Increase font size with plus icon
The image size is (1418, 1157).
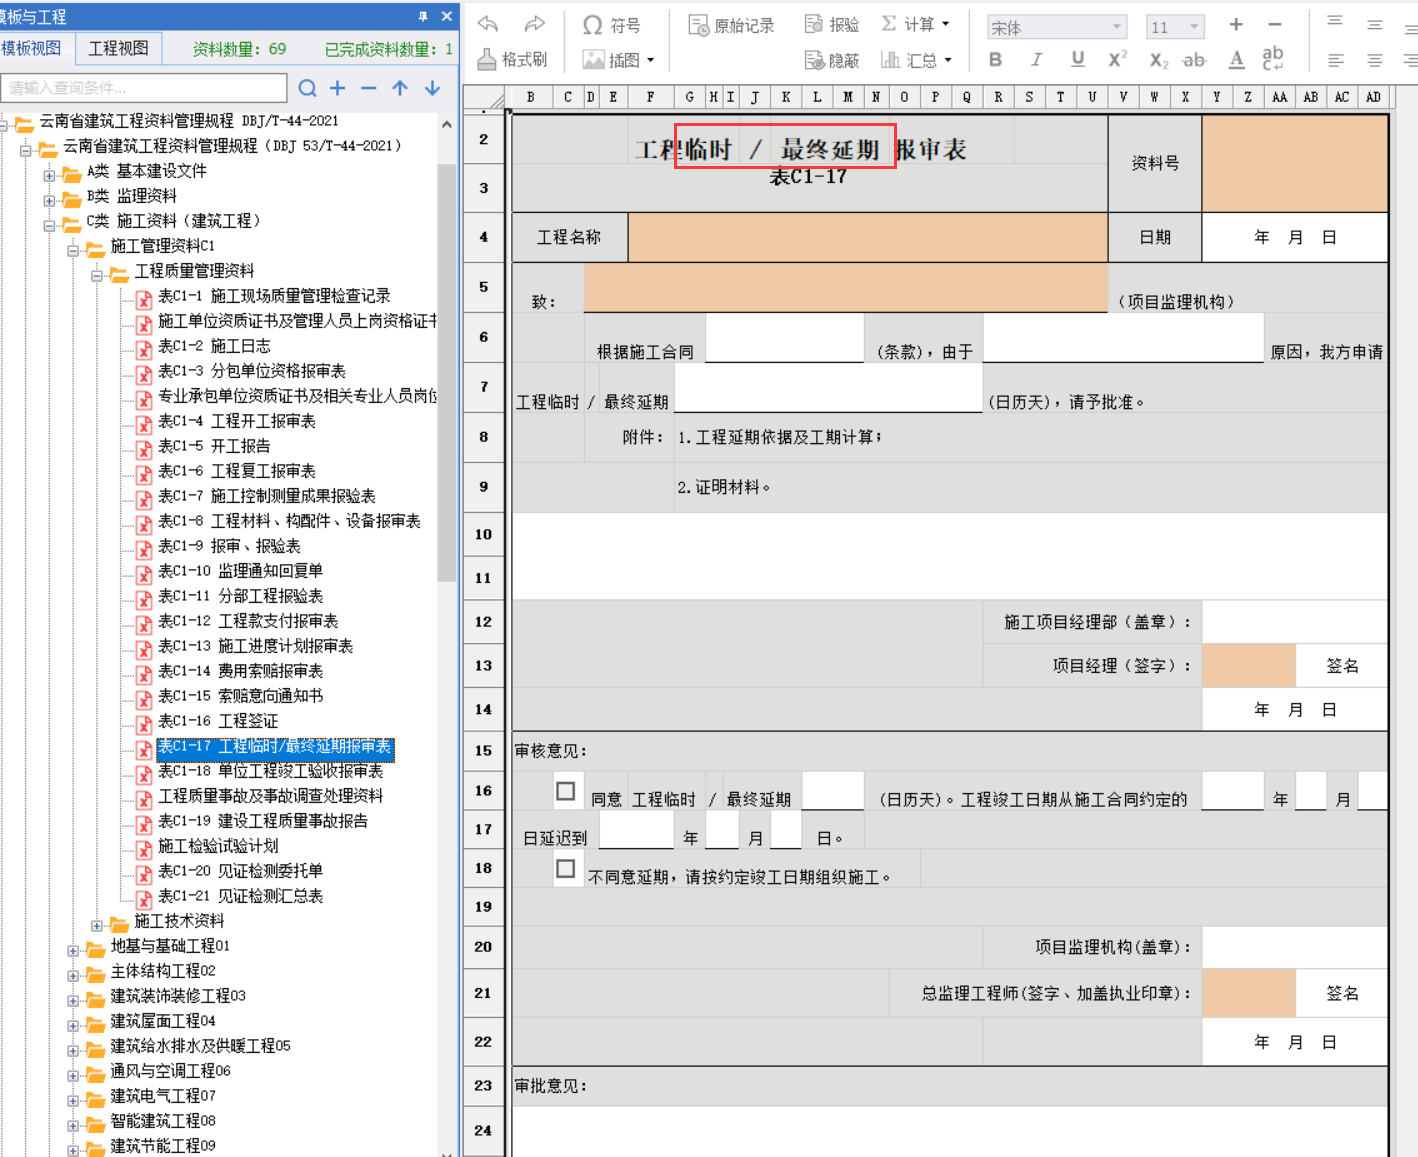pos(1236,25)
